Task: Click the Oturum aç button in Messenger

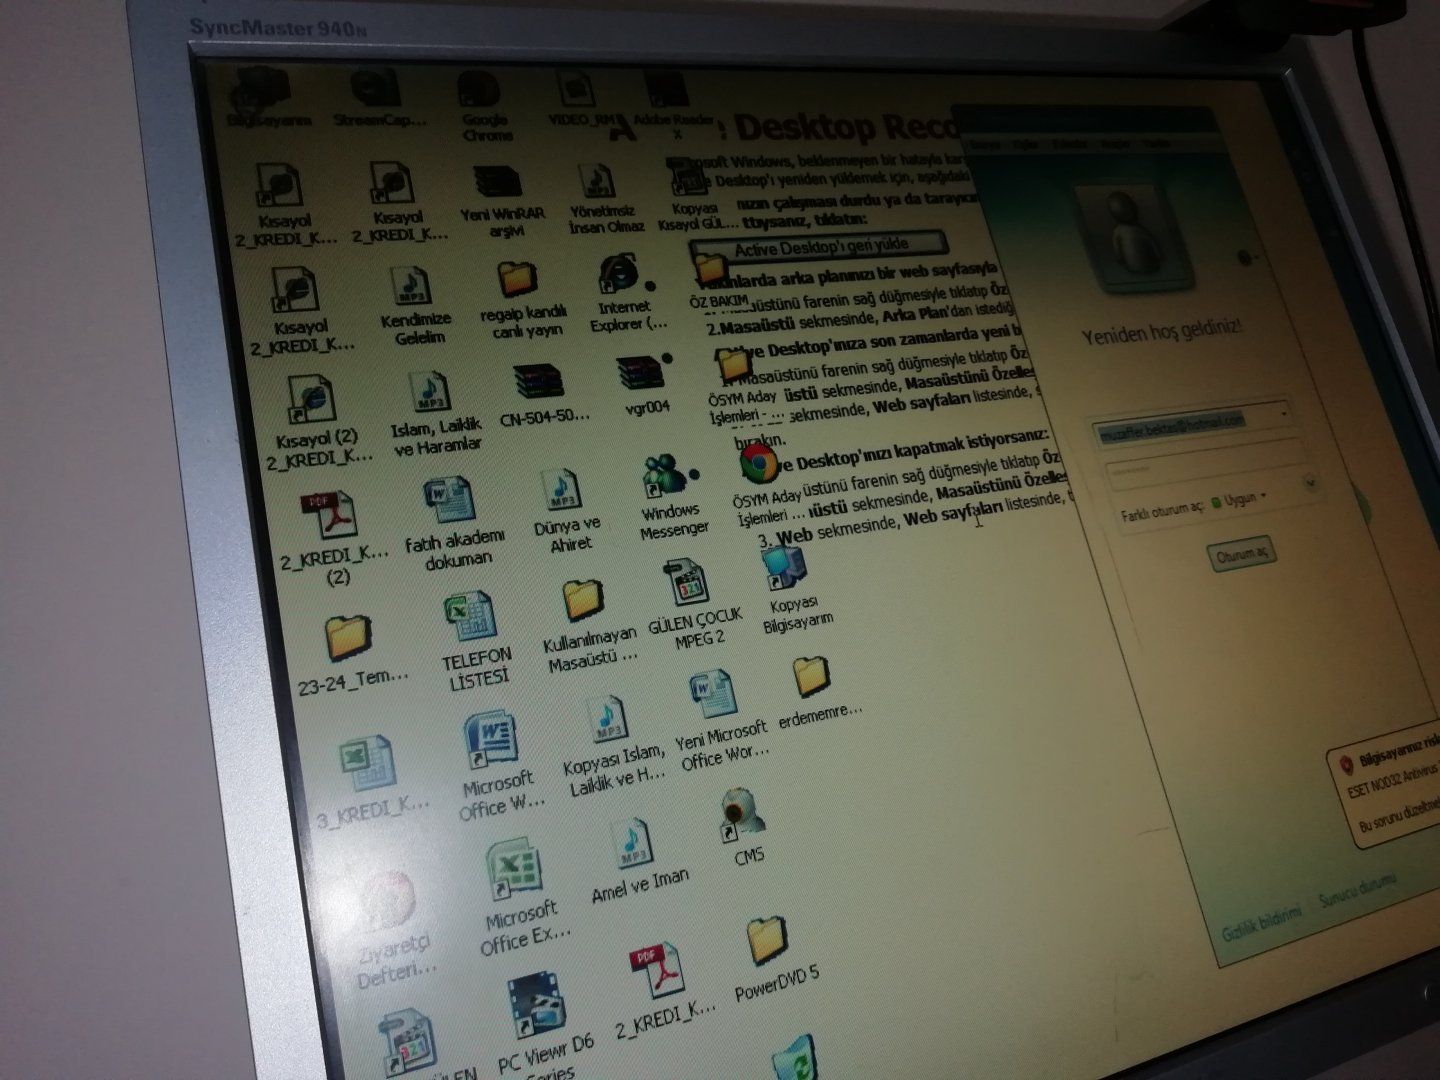Action: pos(1240,555)
